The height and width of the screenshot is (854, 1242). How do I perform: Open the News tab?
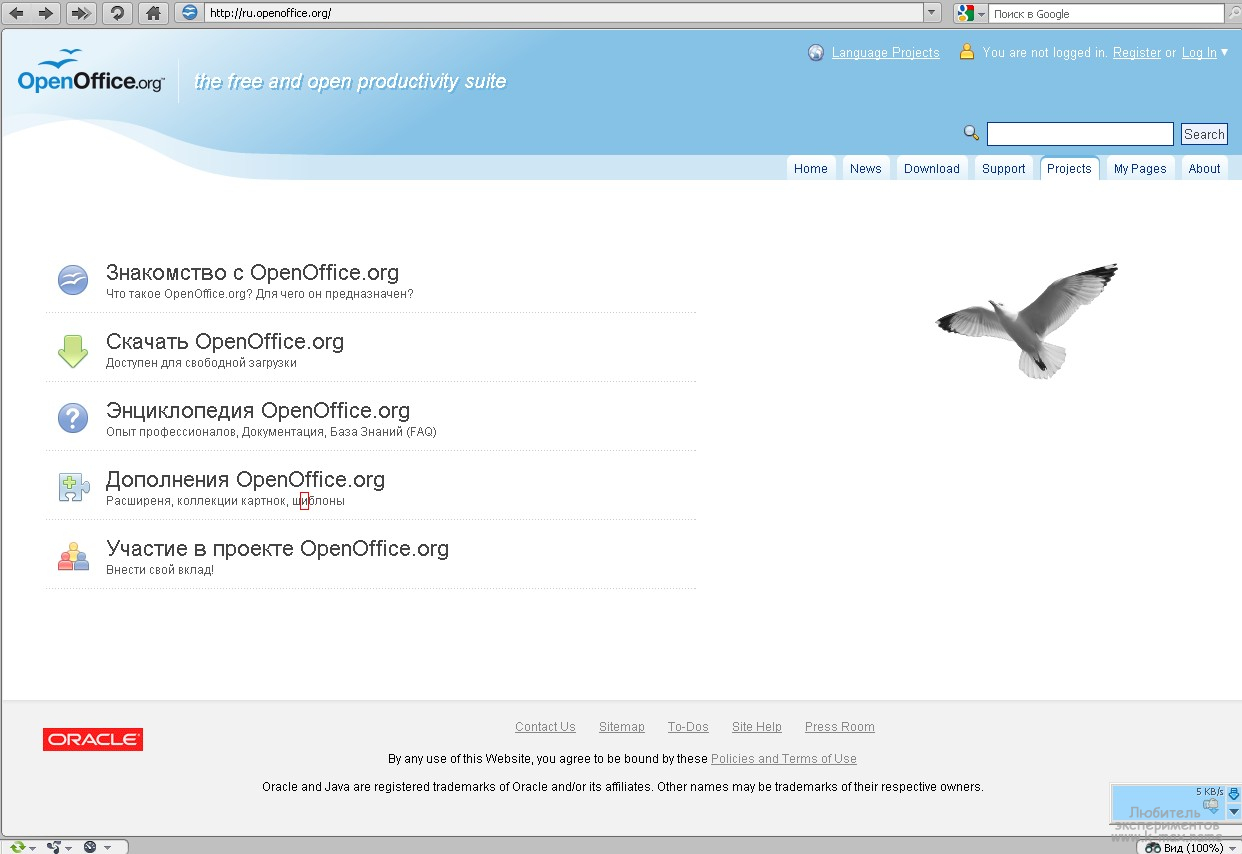click(x=866, y=168)
